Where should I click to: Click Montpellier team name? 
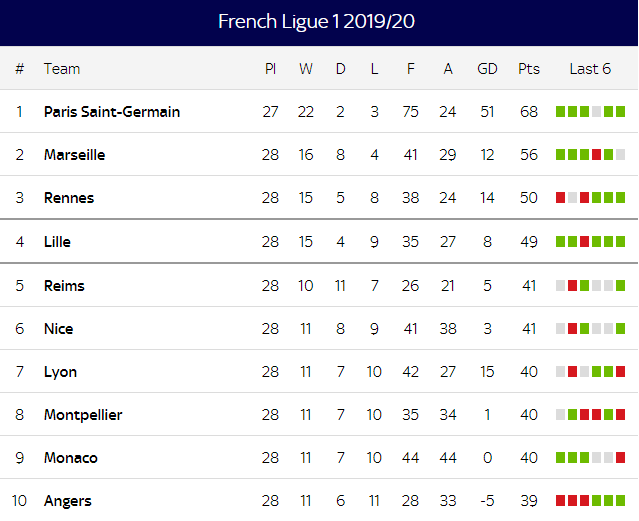83,415
